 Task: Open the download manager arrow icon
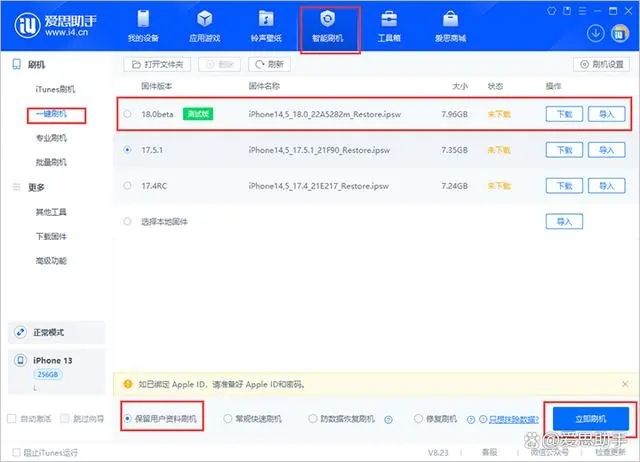(596, 33)
